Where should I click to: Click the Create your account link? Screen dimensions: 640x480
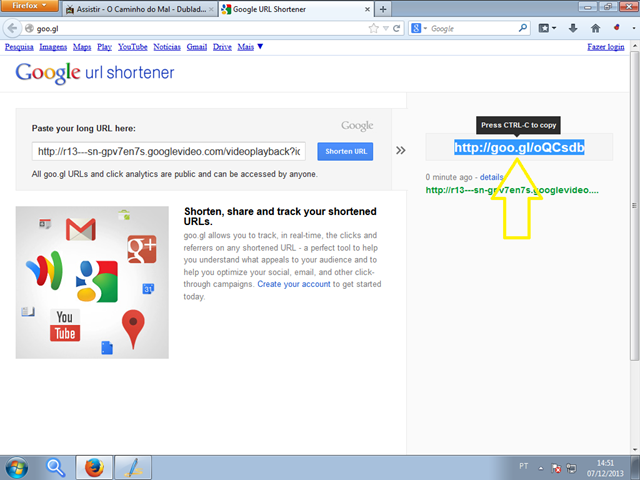[x=293, y=284]
